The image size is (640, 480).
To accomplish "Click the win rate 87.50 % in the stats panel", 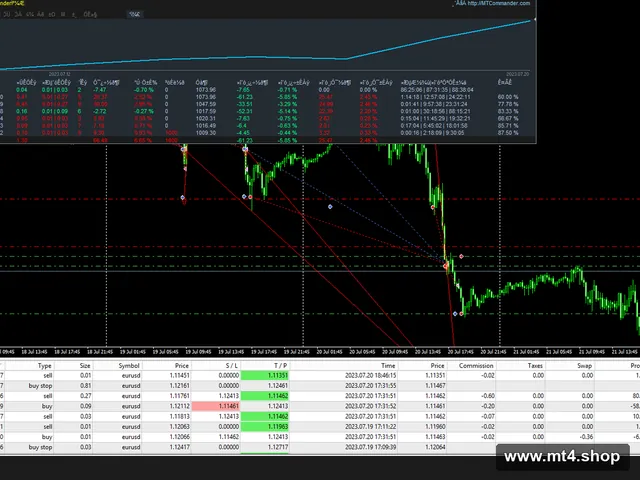I will [x=508, y=133].
